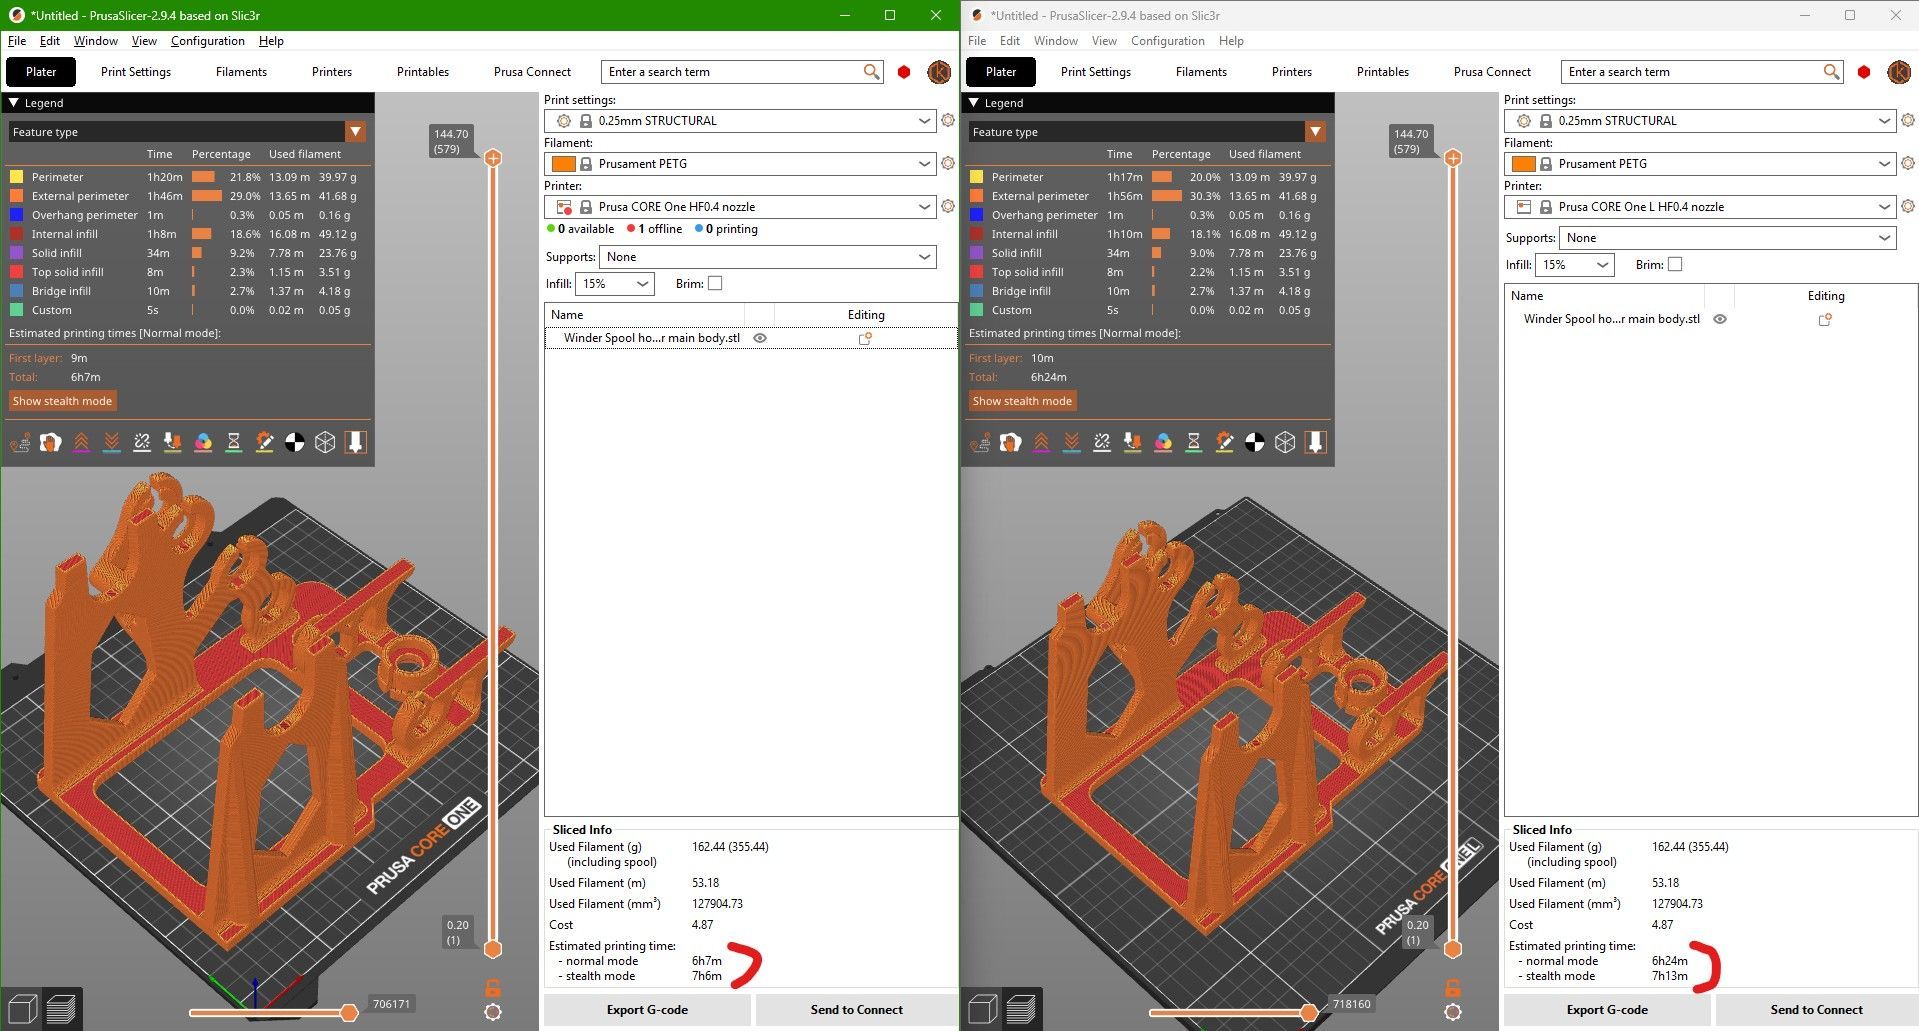The height and width of the screenshot is (1031, 1919).
Task: Click lock icon on left window layer slider
Action: tap(493, 987)
